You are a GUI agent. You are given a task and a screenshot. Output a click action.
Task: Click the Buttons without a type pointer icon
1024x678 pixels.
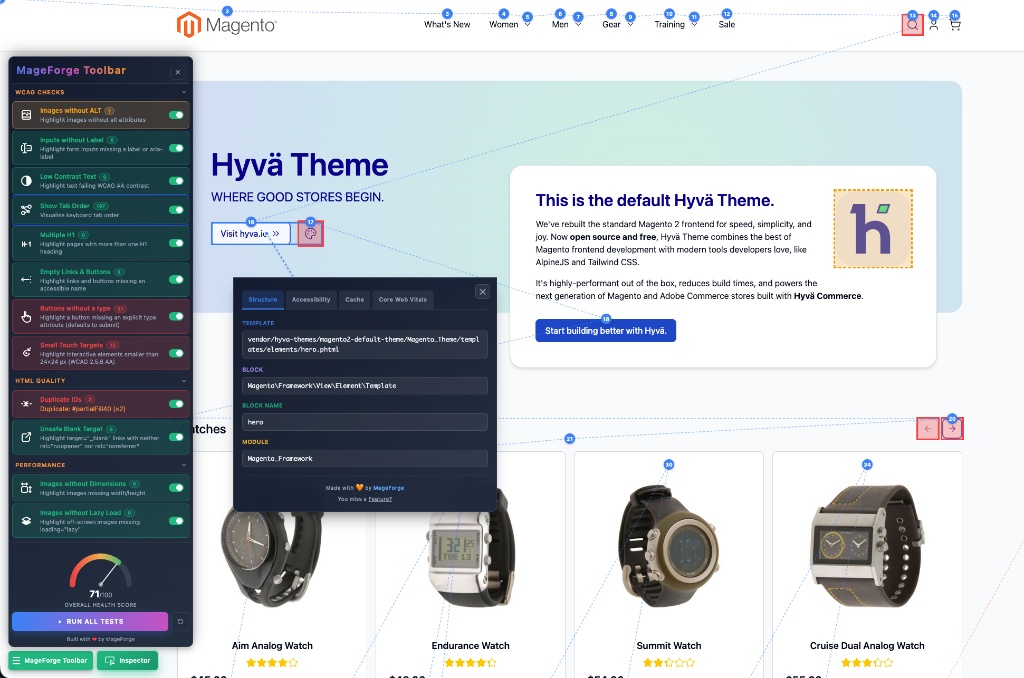[26, 317]
